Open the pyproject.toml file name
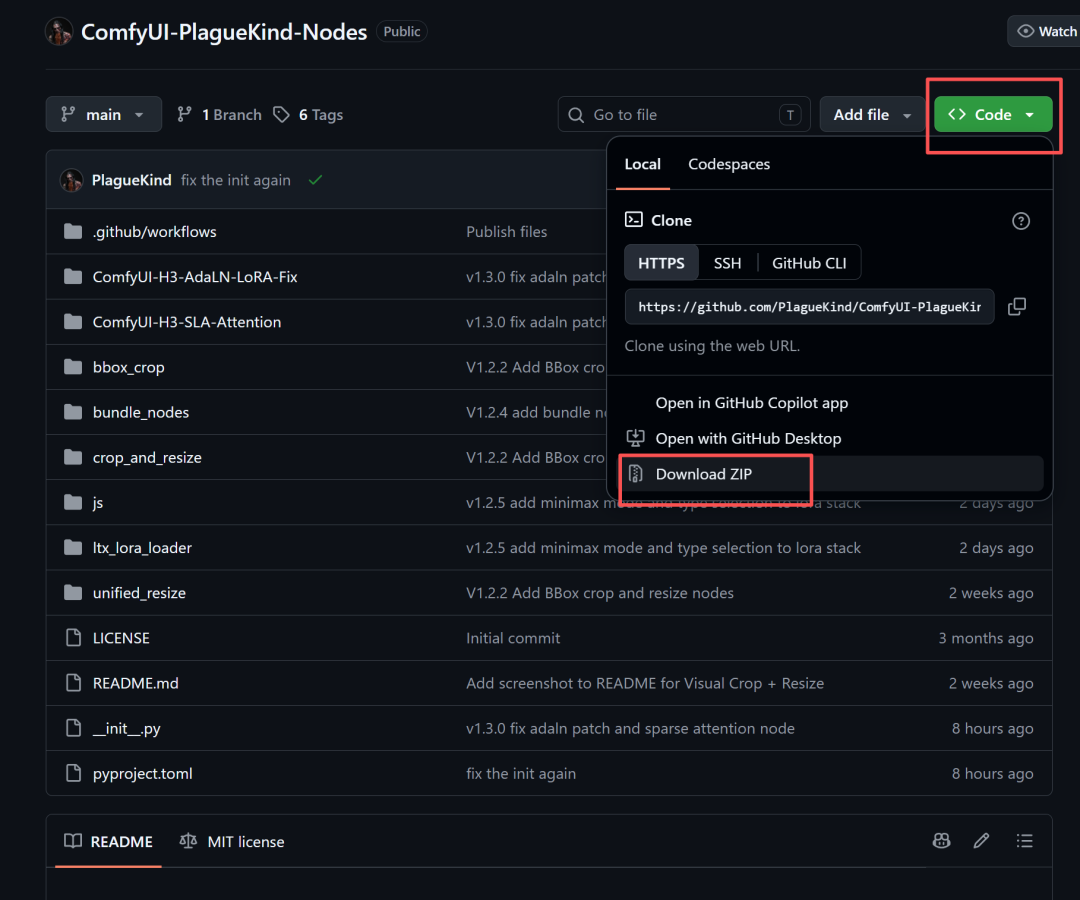Viewport: 1080px width, 900px height. [143, 773]
